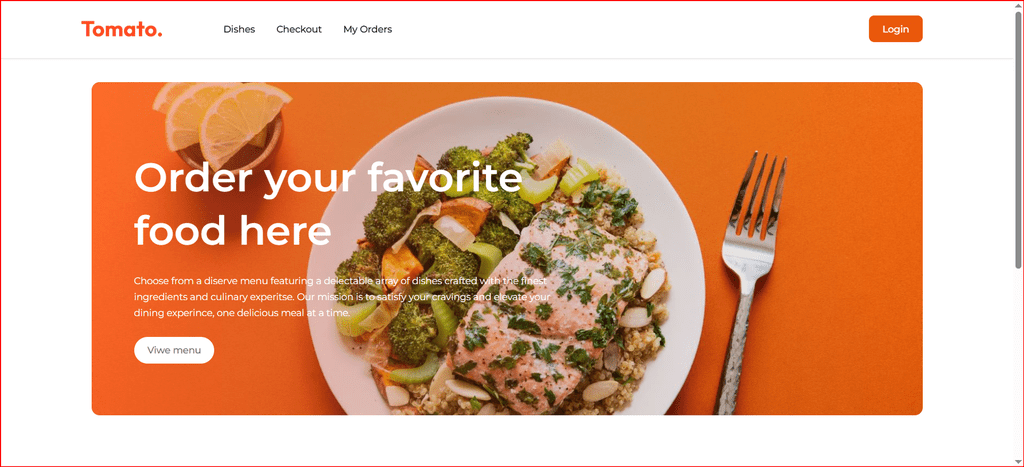
Task: Open the Dishes nav link
Action: click(x=239, y=29)
